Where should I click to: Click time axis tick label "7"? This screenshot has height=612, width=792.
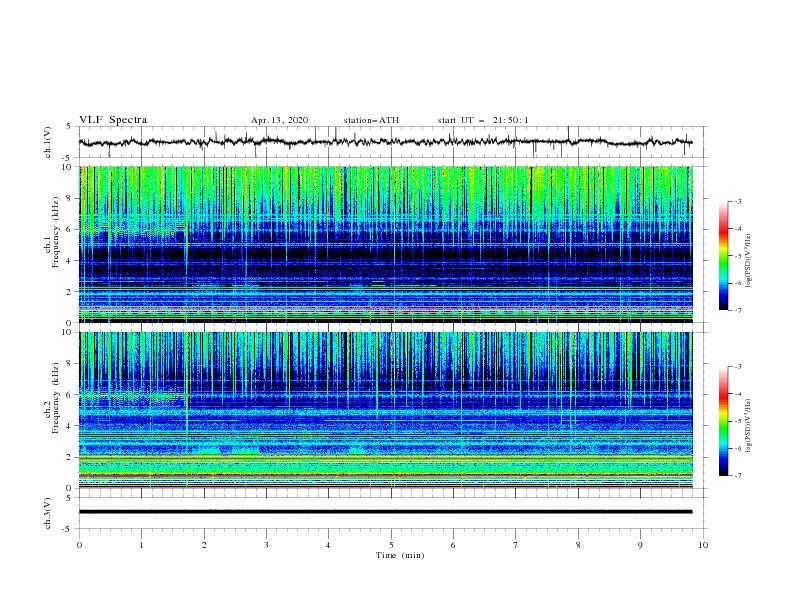pyautogui.click(x=516, y=545)
